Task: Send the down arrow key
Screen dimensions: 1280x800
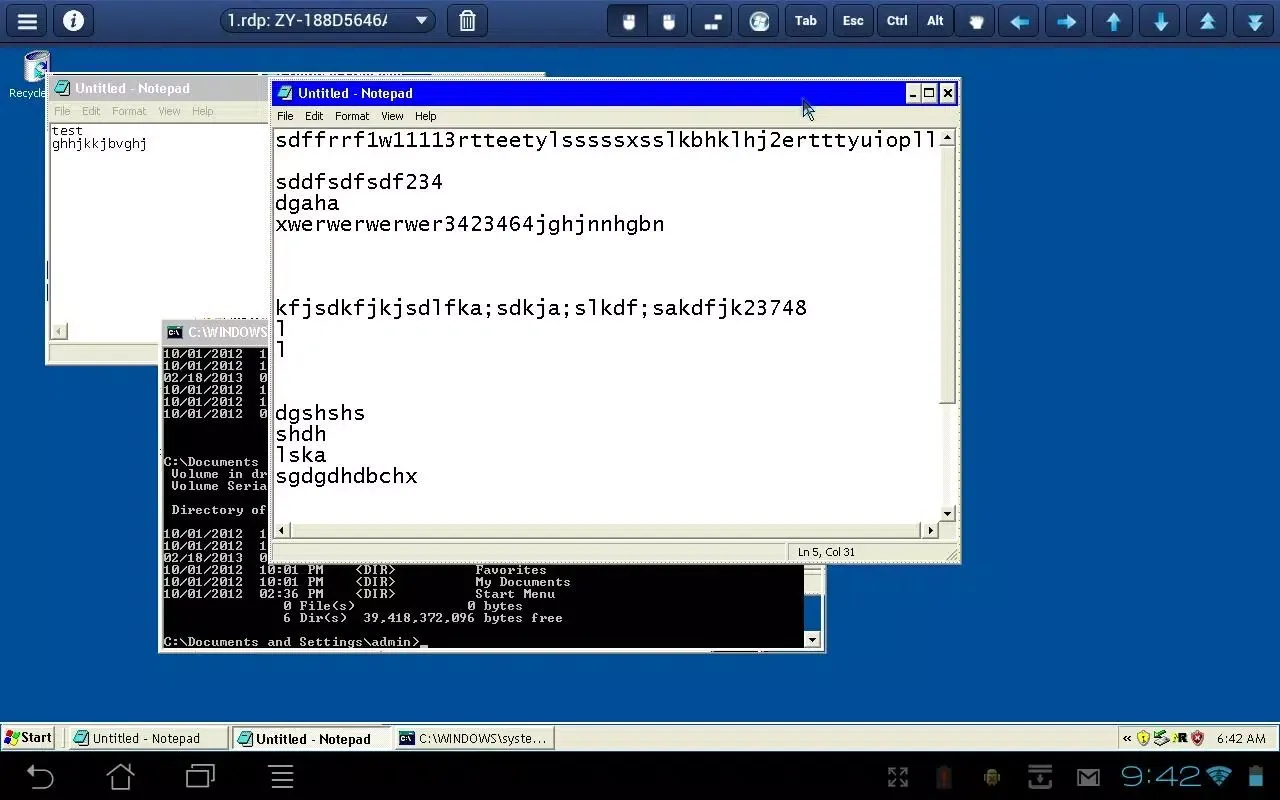Action: point(1160,21)
